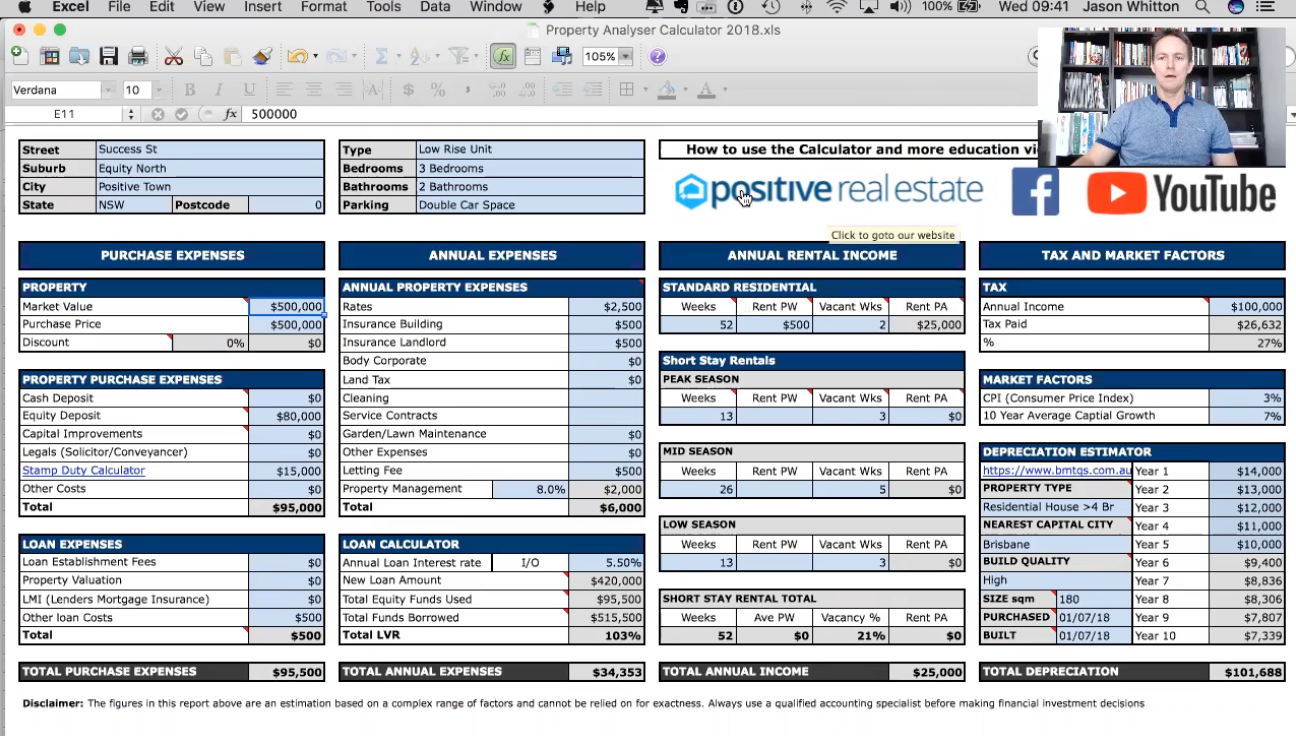Open the Data menu
The image size is (1296, 736).
point(435,7)
